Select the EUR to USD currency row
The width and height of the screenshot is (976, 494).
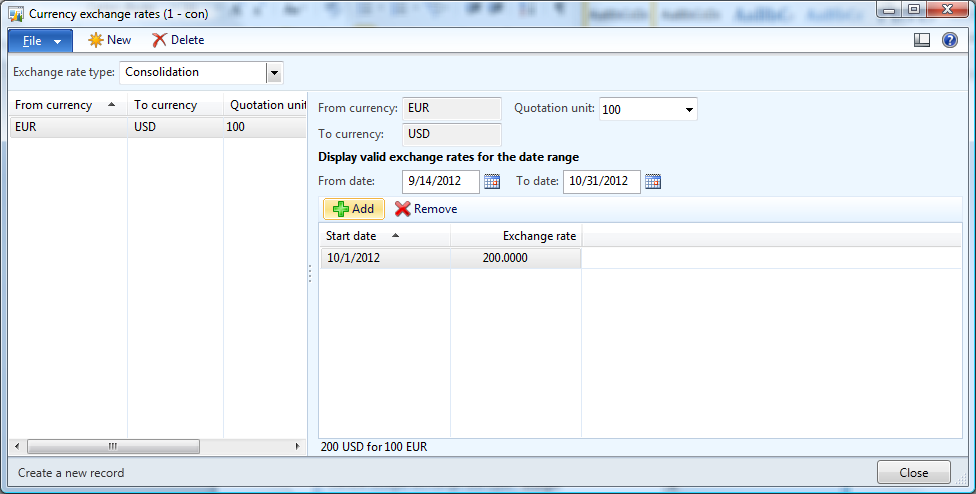pyautogui.click(x=68, y=127)
